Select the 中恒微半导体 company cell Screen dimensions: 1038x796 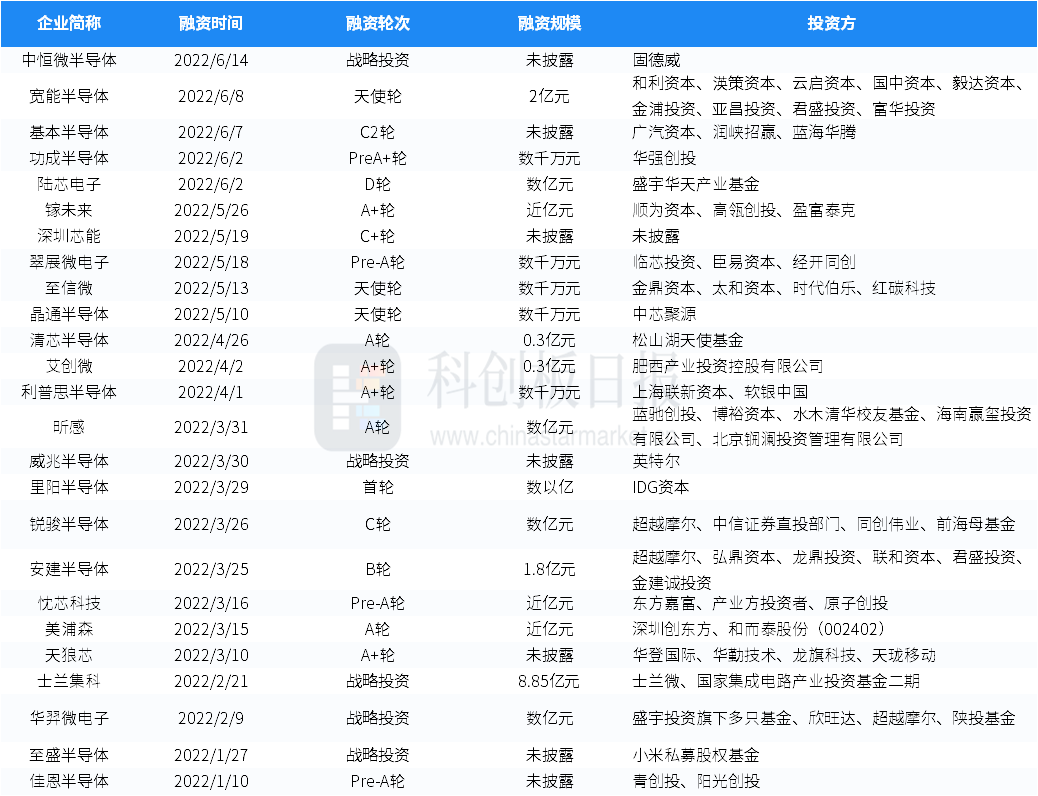coord(69,60)
